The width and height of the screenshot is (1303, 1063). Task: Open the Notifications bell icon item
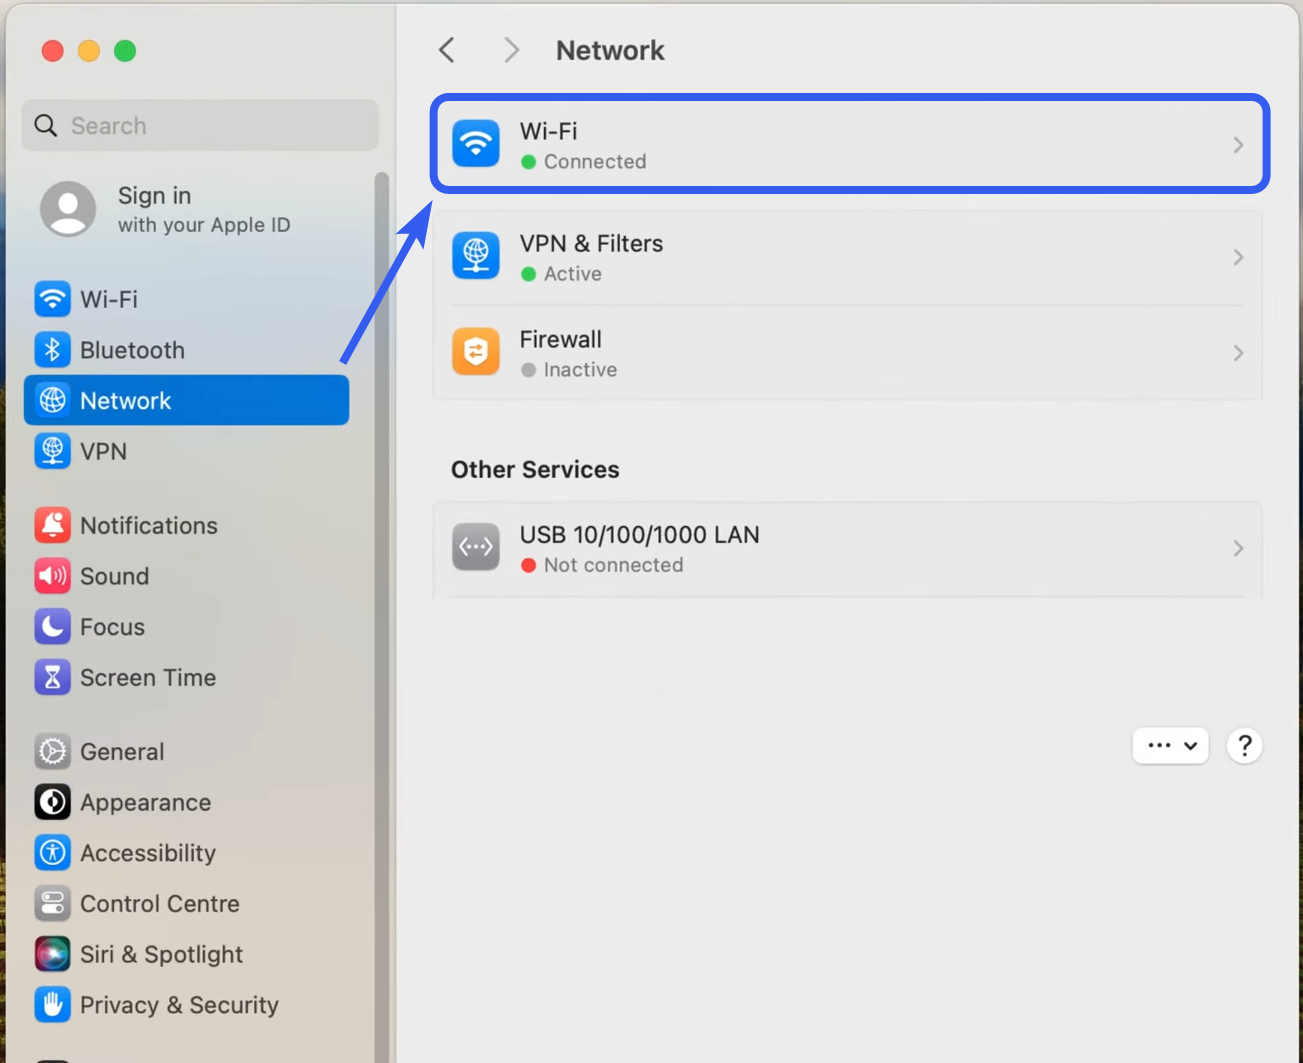pos(53,525)
